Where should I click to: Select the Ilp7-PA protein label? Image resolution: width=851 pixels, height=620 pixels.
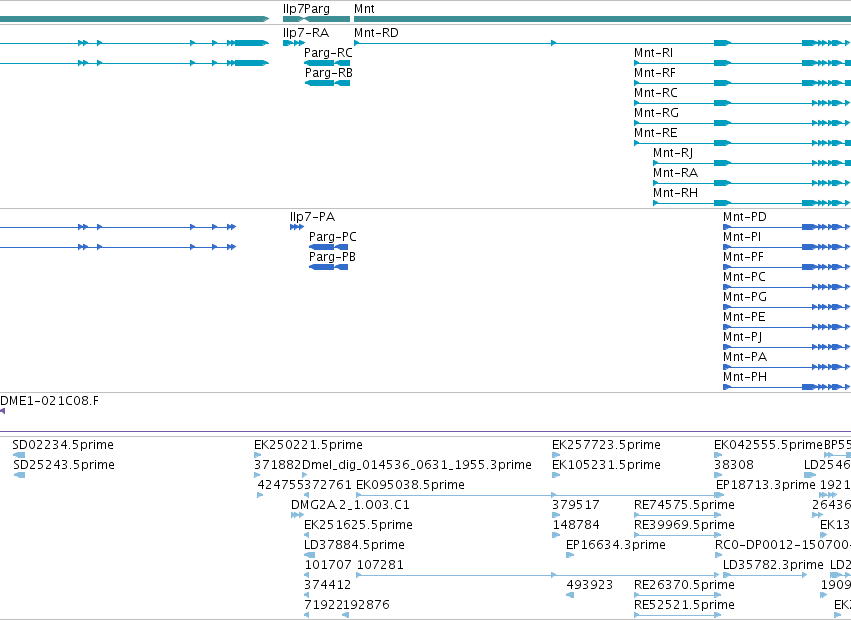click(x=312, y=217)
